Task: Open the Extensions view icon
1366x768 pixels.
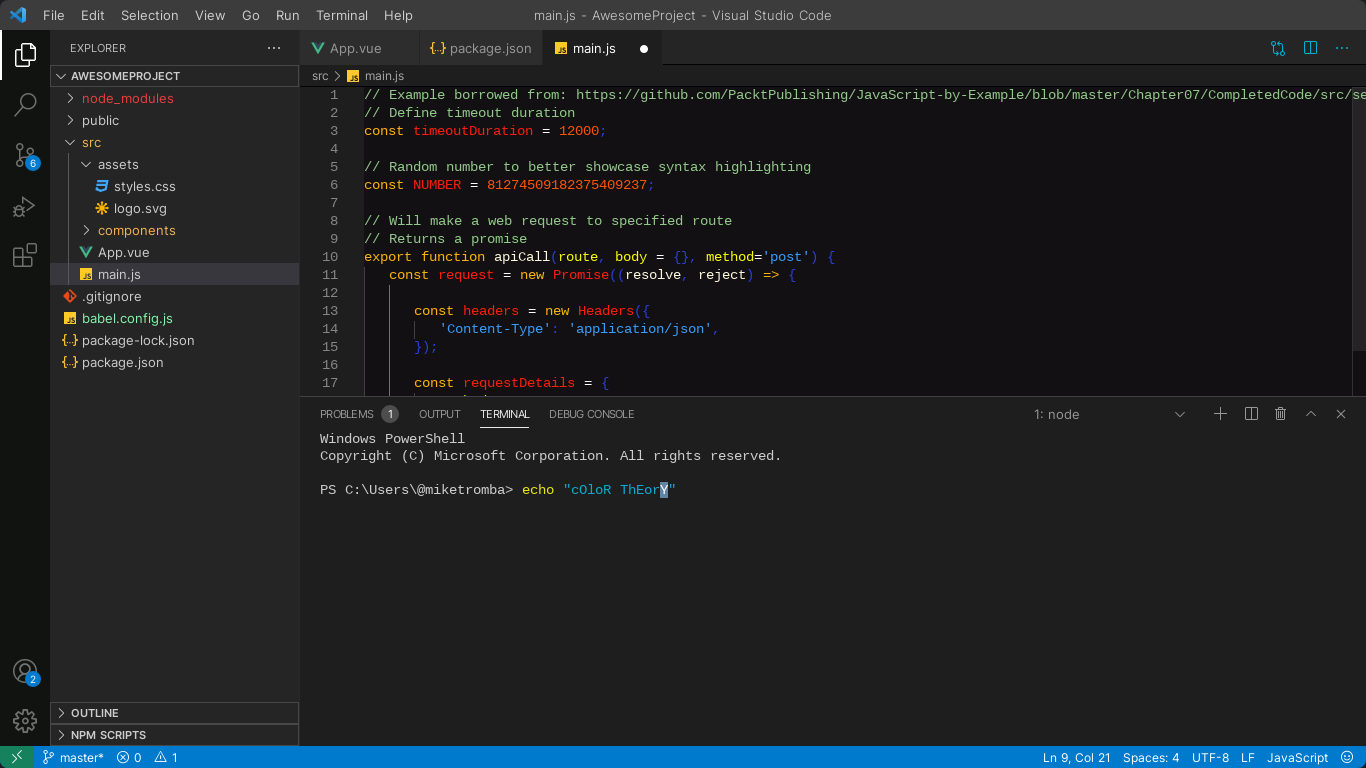Action: click(x=25, y=256)
